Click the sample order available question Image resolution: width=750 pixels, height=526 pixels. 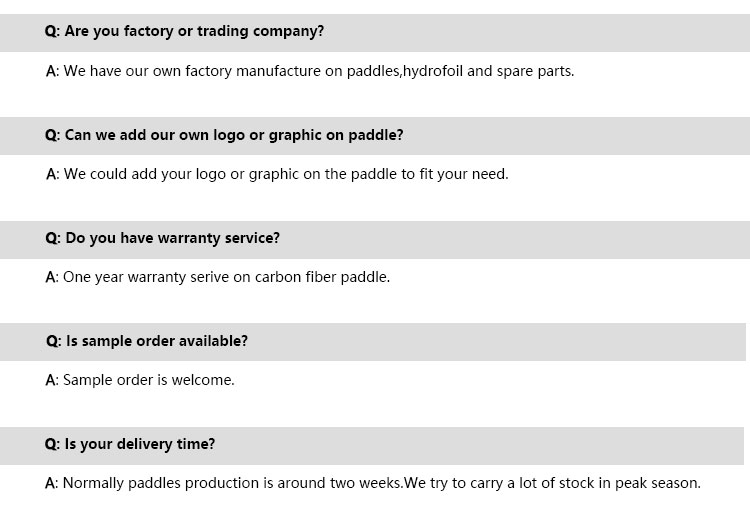point(147,341)
